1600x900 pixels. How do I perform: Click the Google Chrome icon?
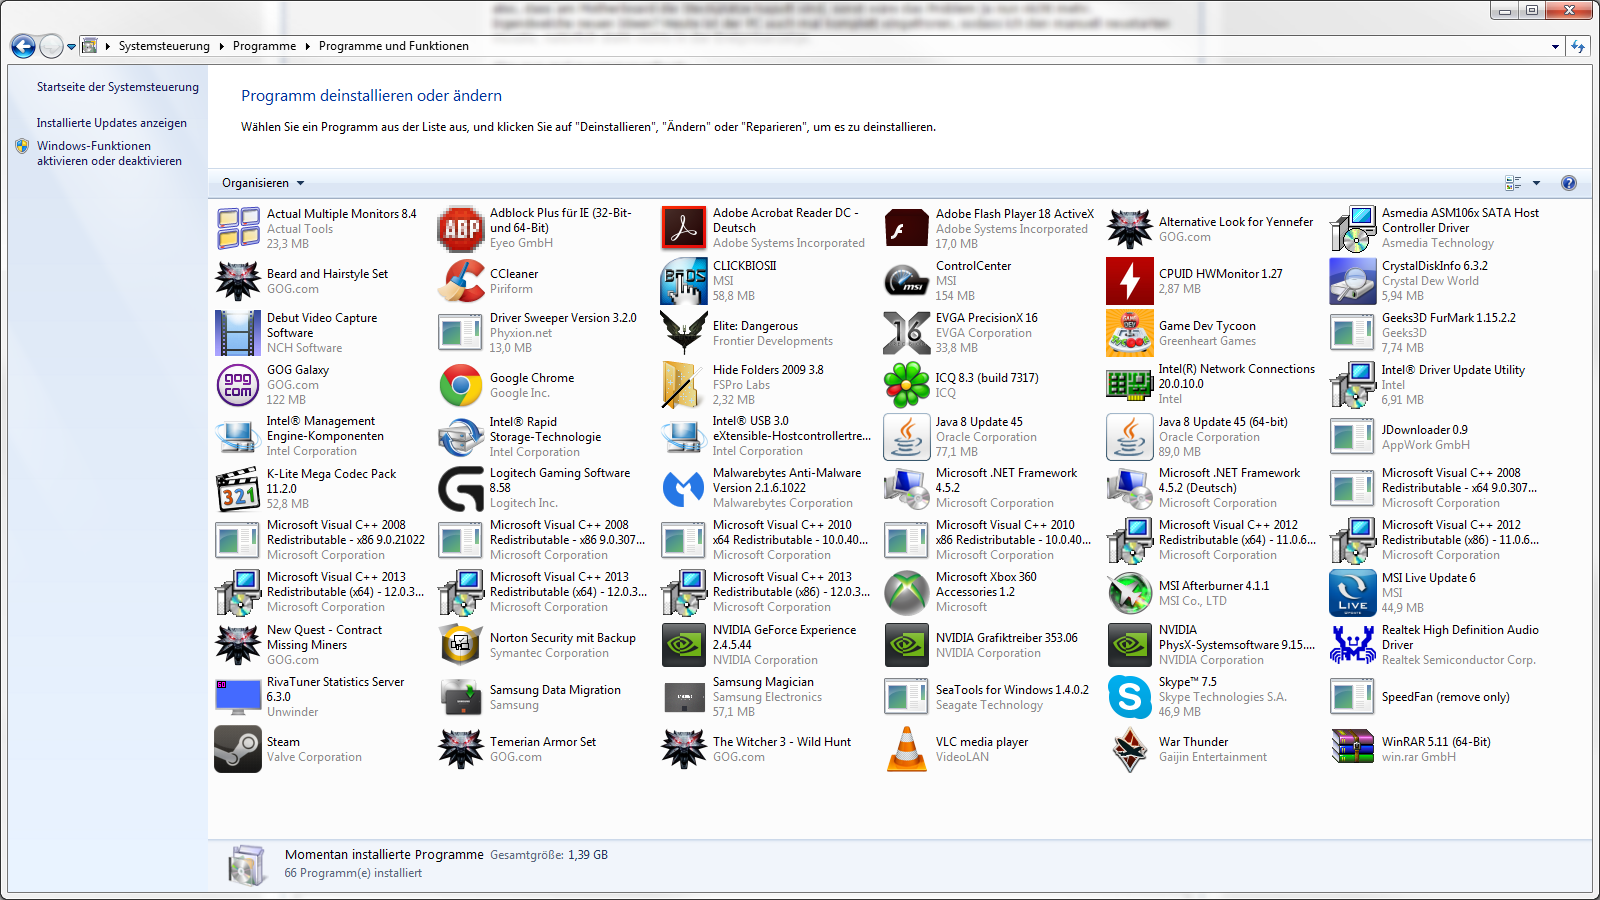click(461, 385)
